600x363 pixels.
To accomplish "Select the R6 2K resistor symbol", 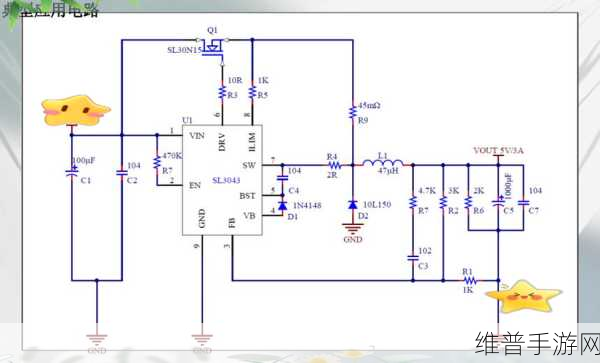I will tap(468, 203).
